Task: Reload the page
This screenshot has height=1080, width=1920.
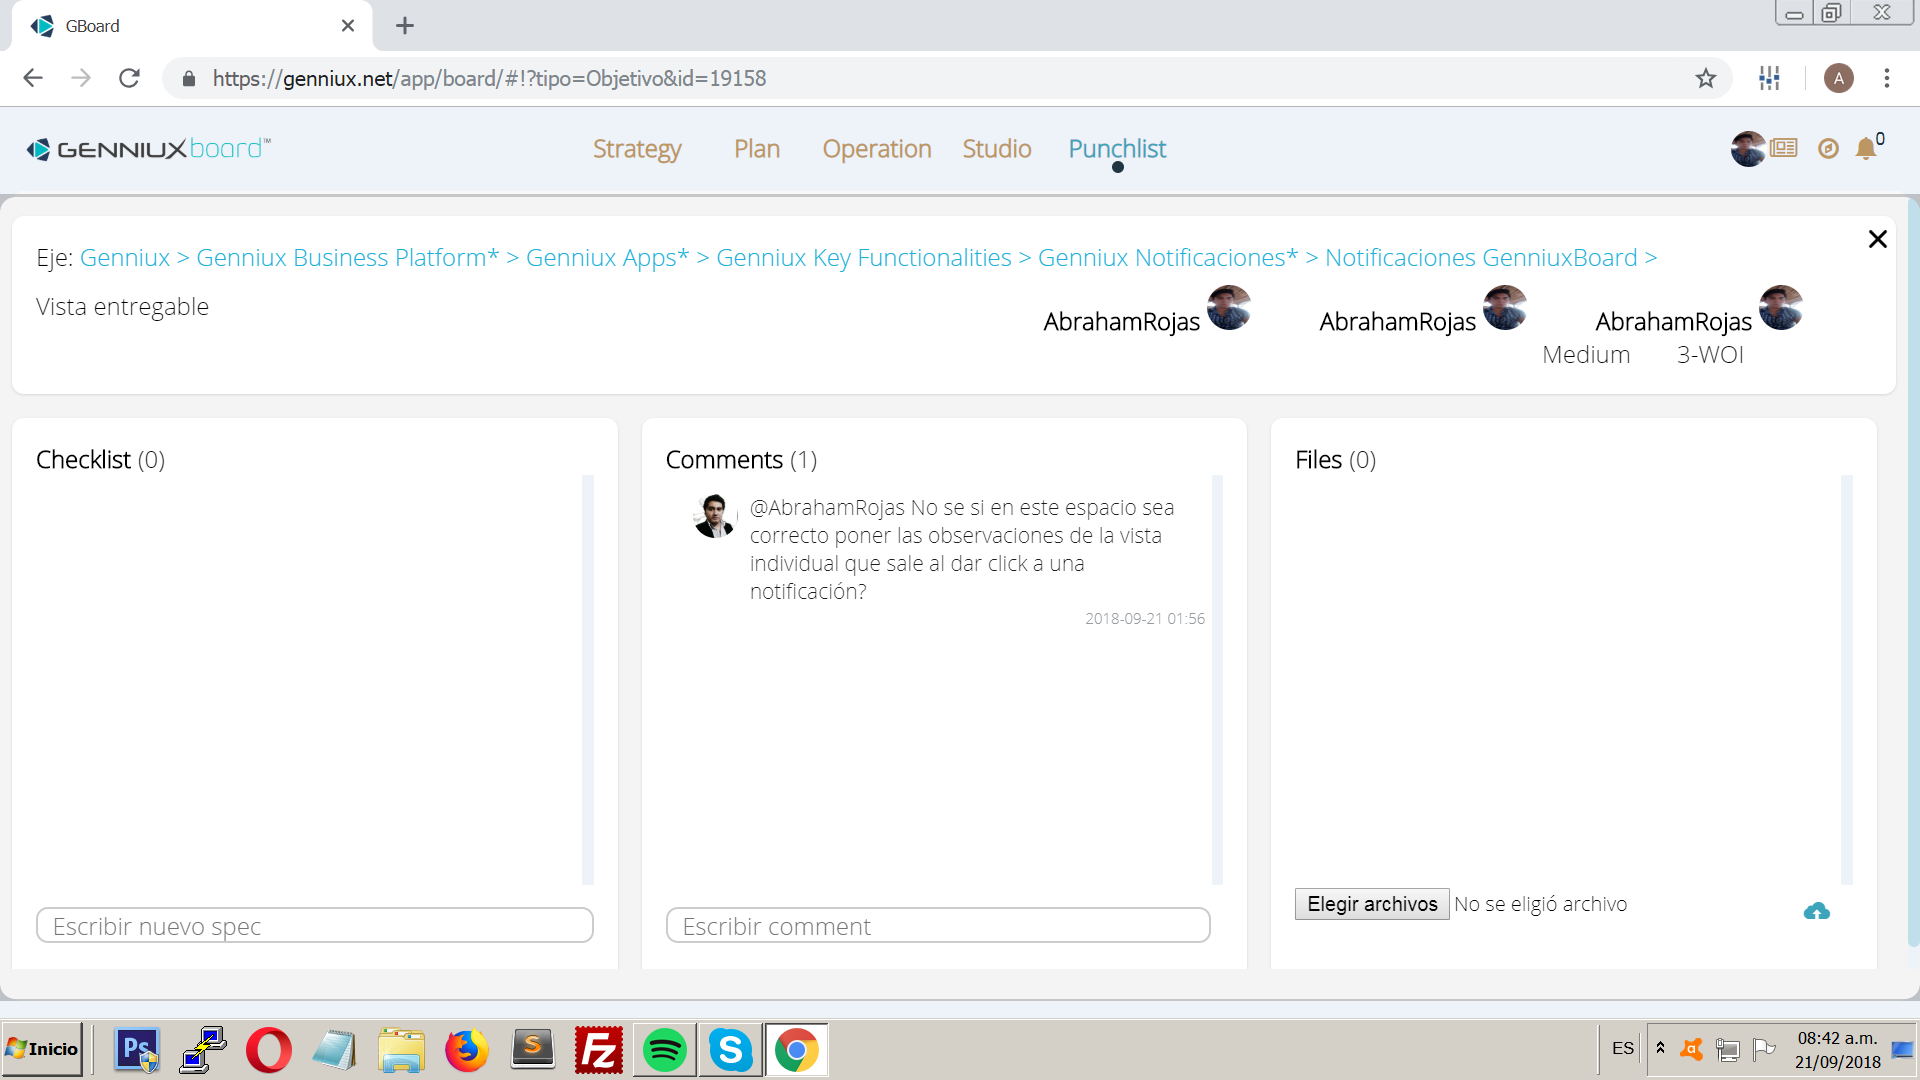Action: [129, 78]
